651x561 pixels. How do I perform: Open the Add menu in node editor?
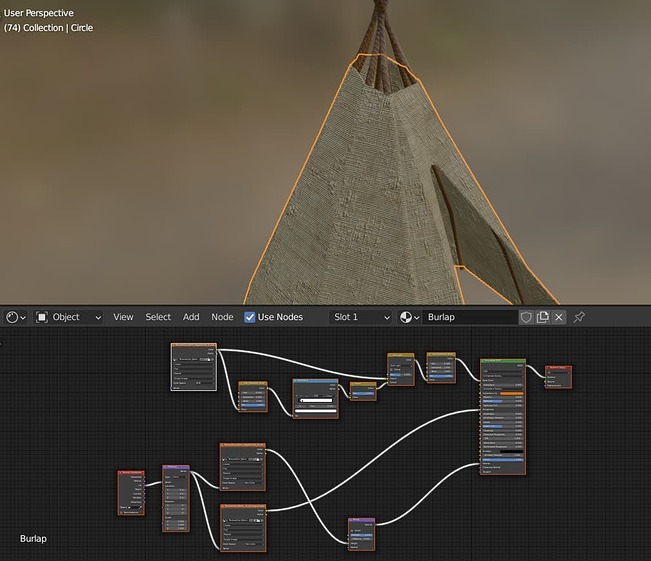coord(191,317)
